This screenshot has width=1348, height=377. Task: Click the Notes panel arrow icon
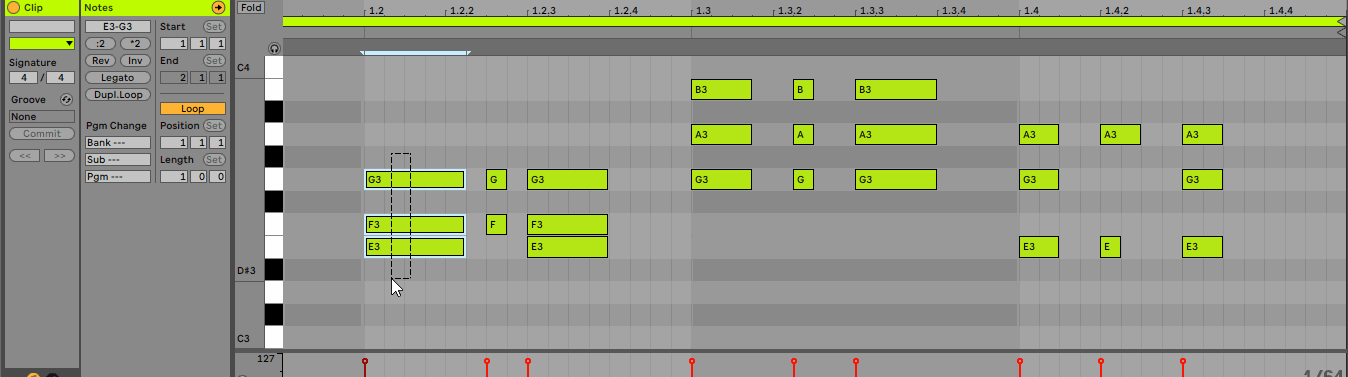(218, 7)
